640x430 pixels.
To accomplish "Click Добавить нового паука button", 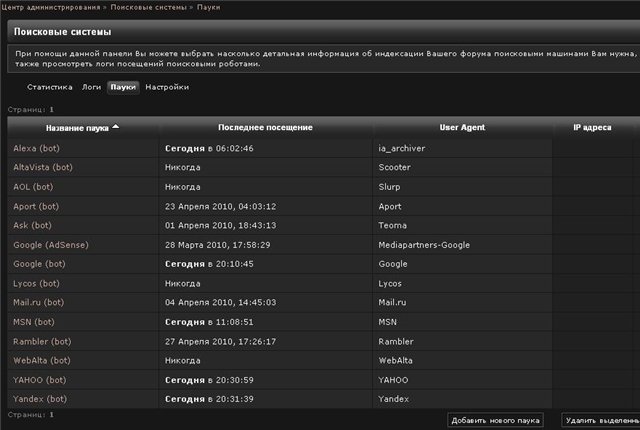I will point(496,420).
